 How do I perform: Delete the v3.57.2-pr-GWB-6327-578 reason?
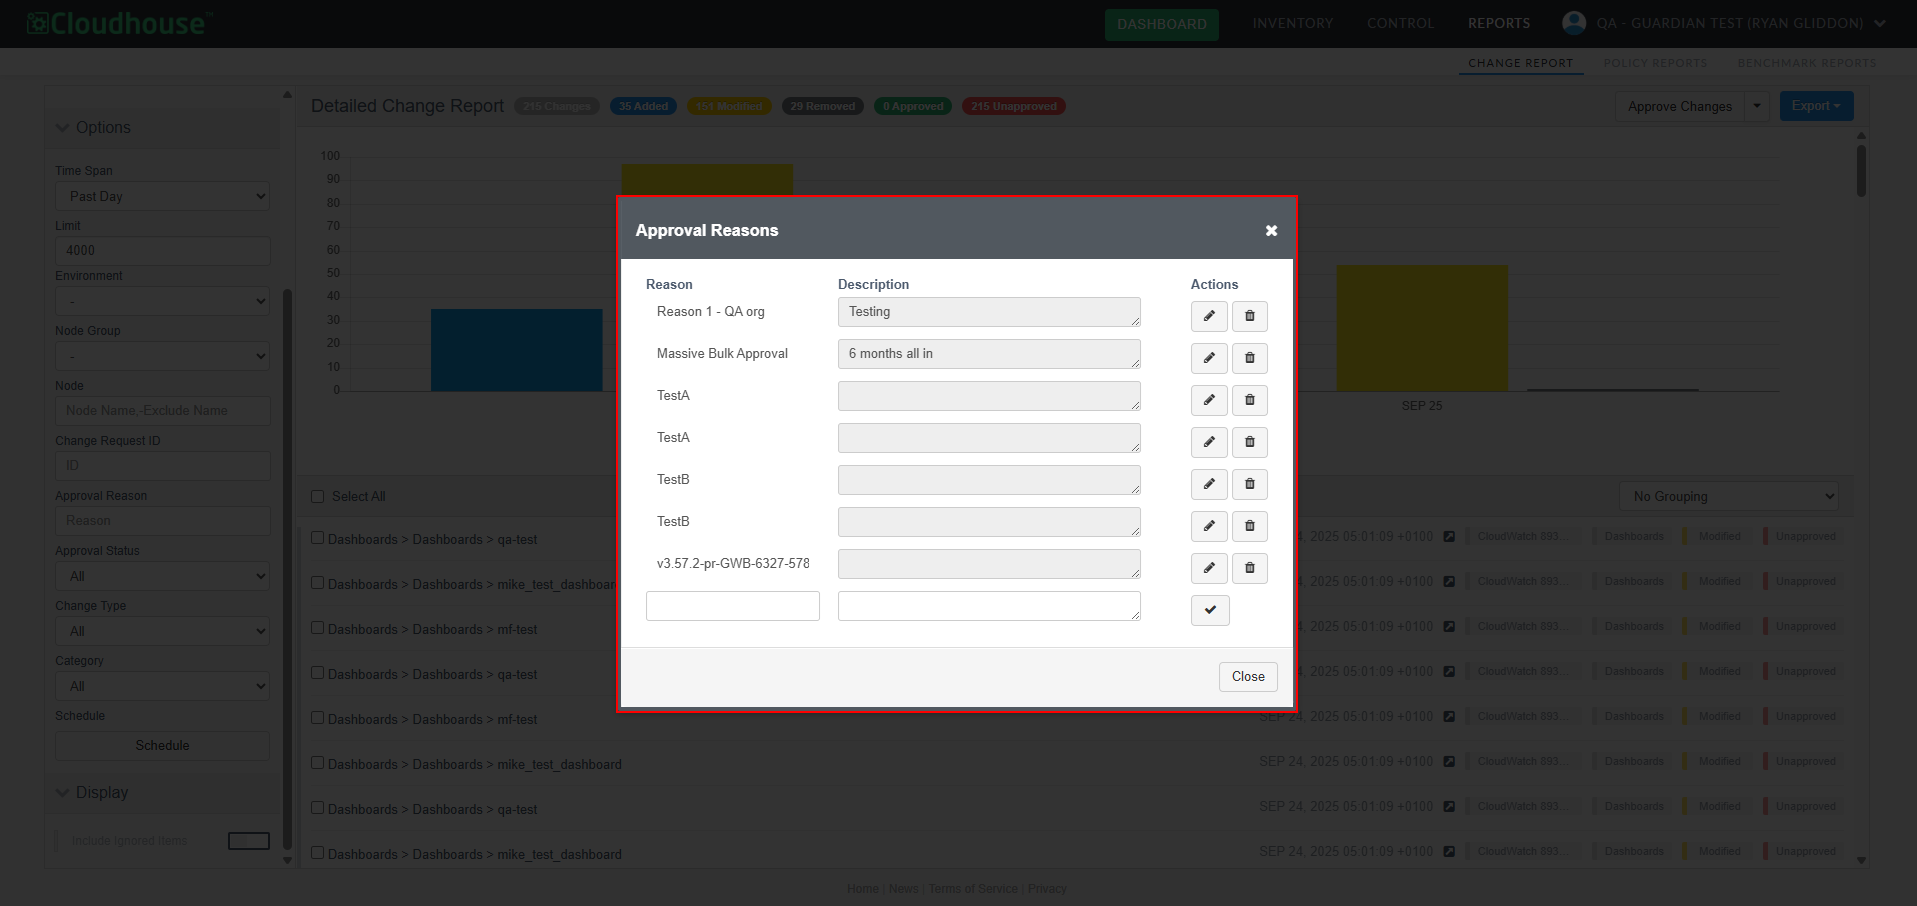click(x=1249, y=568)
